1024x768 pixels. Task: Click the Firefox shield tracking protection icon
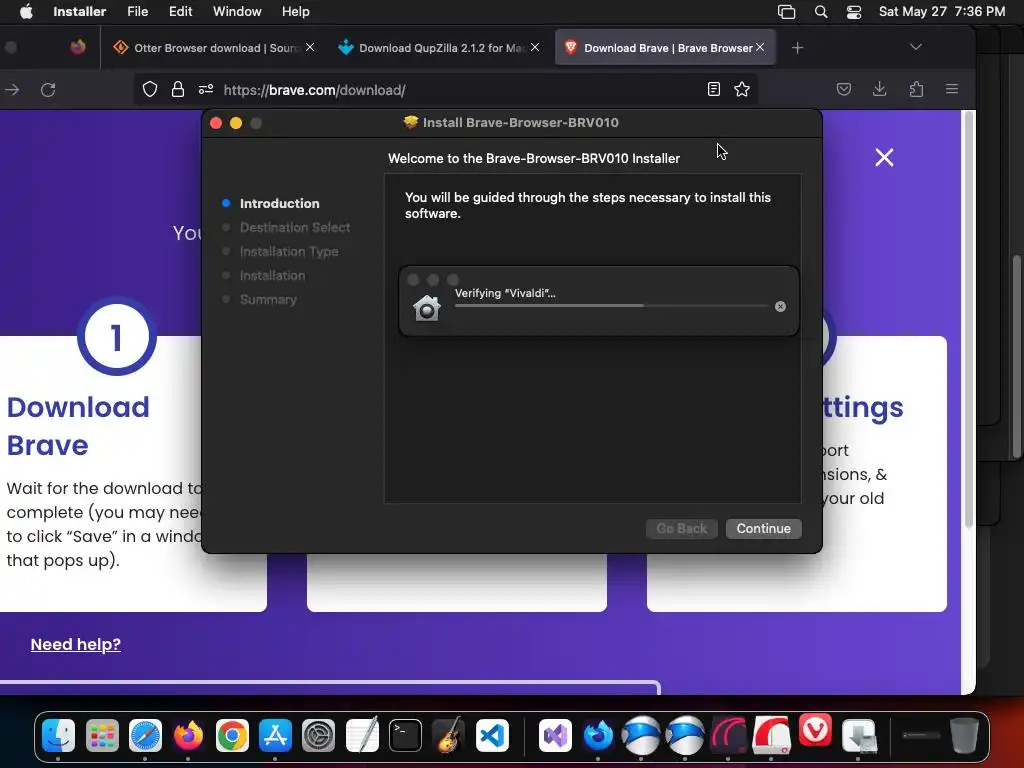pos(150,89)
